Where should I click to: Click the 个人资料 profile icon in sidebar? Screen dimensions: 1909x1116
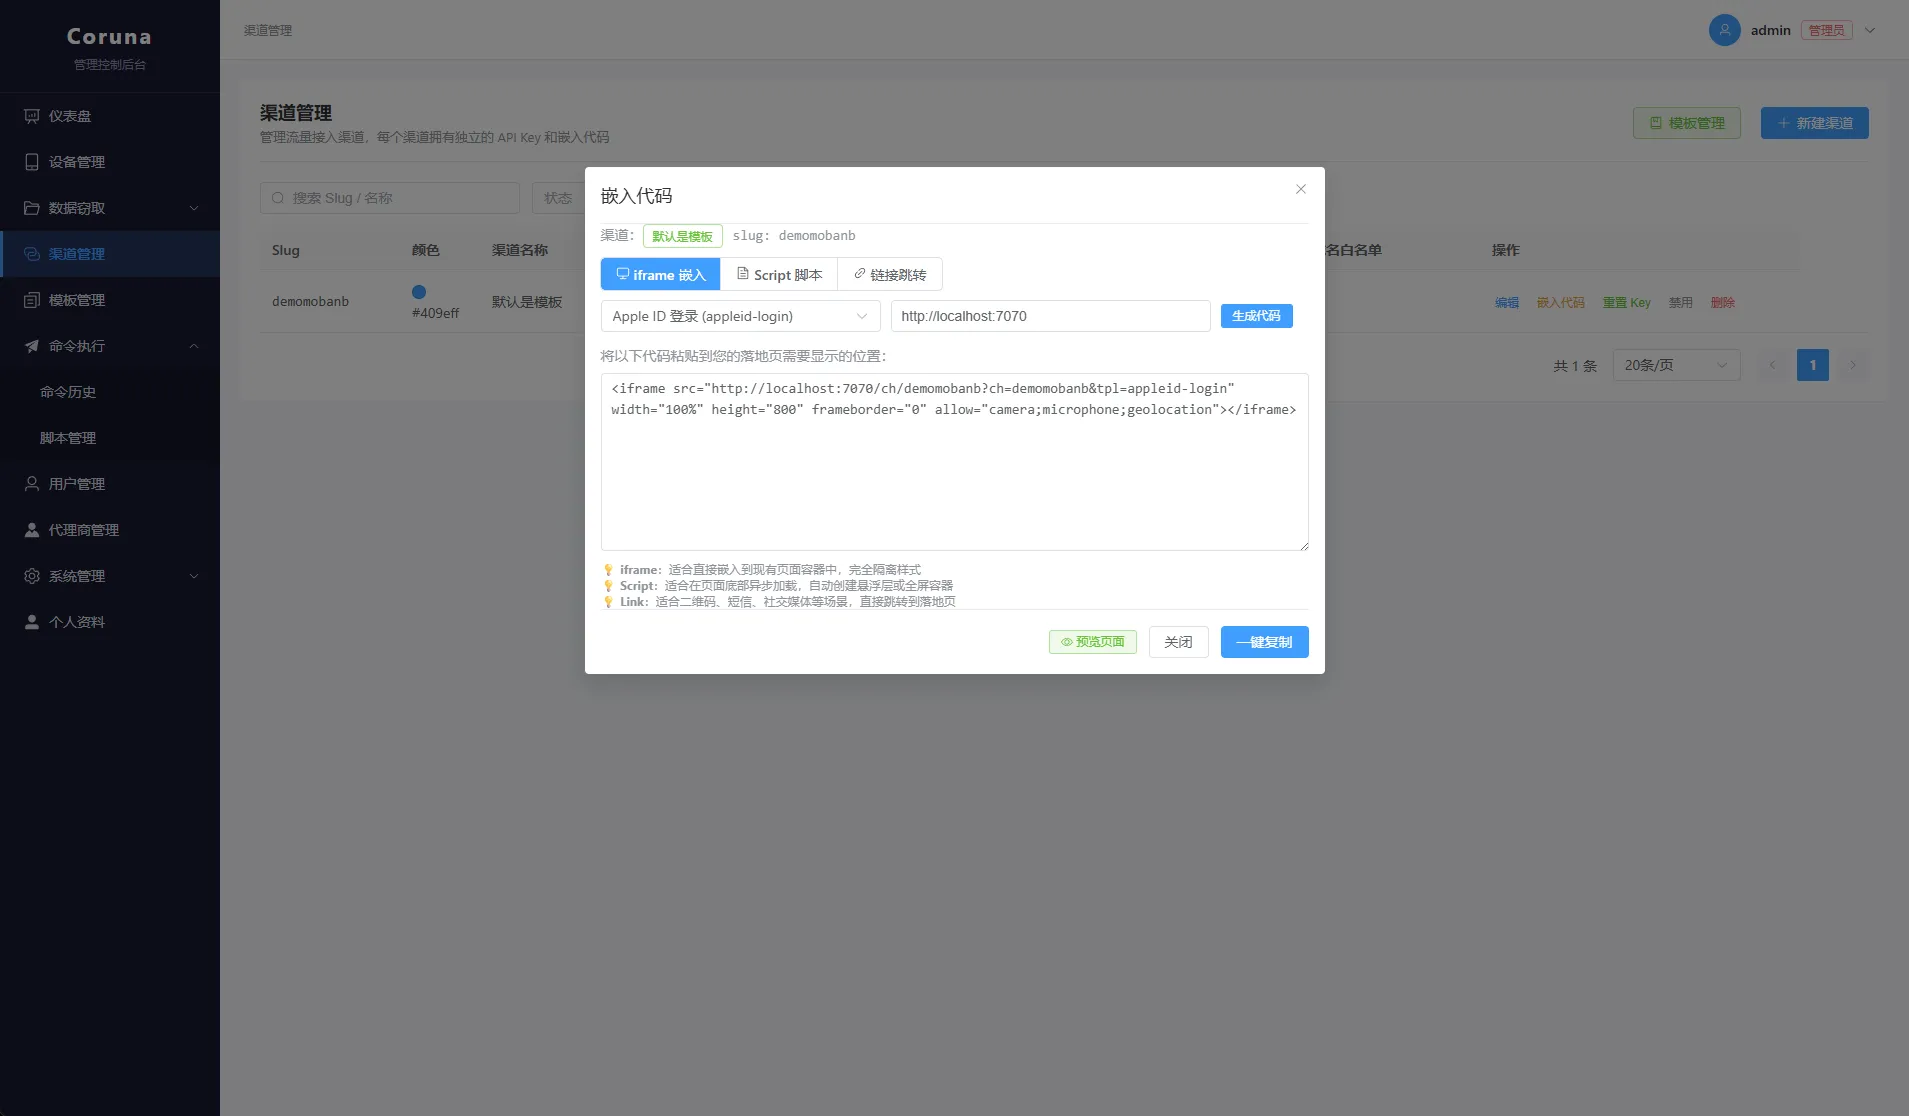tap(32, 622)
